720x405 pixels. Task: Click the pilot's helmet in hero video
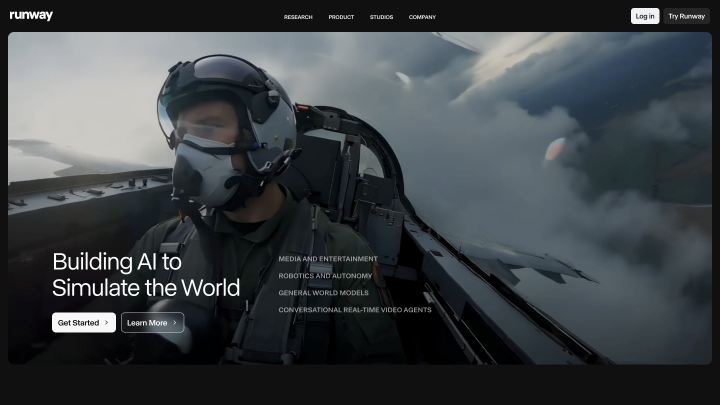coord(230,95)
